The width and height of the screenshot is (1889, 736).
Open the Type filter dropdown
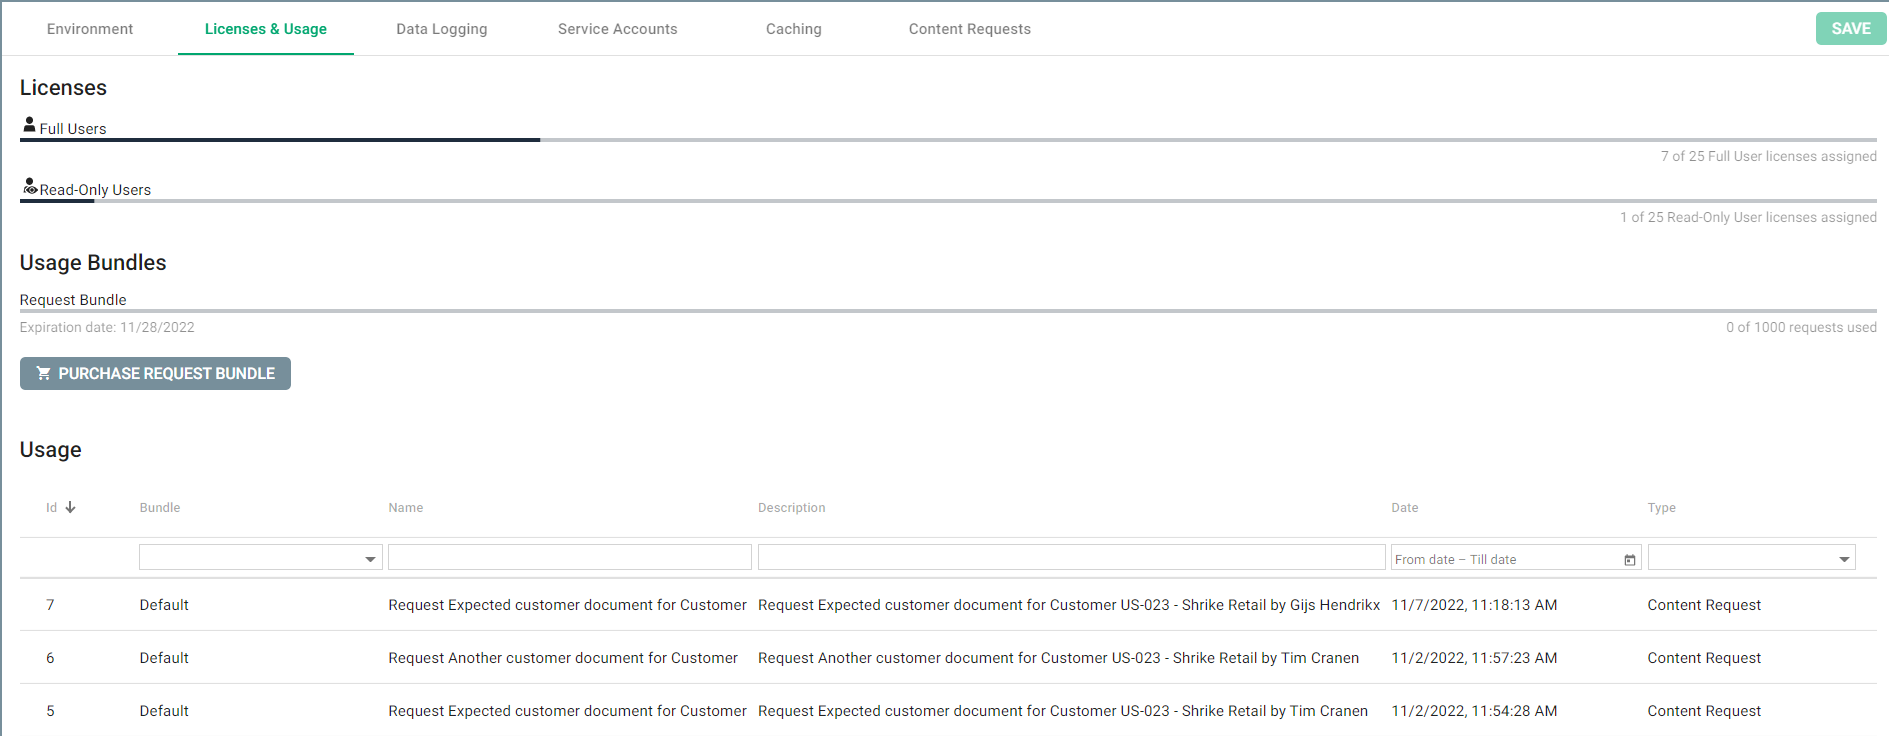tap(1843, 559)
